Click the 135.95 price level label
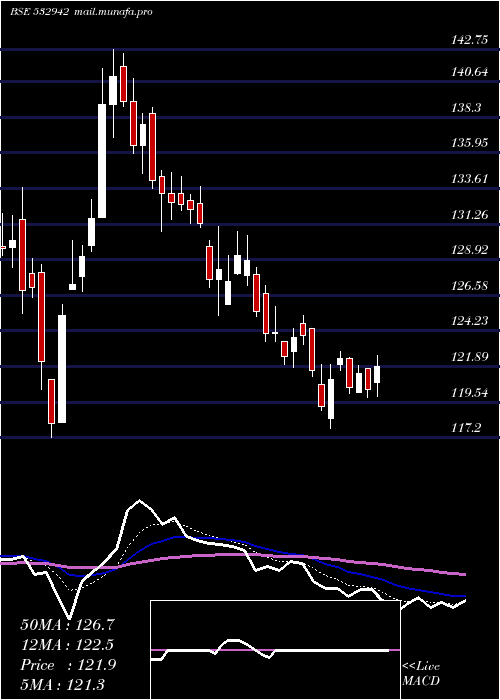500x700 pixels. (x=470, y=143)
